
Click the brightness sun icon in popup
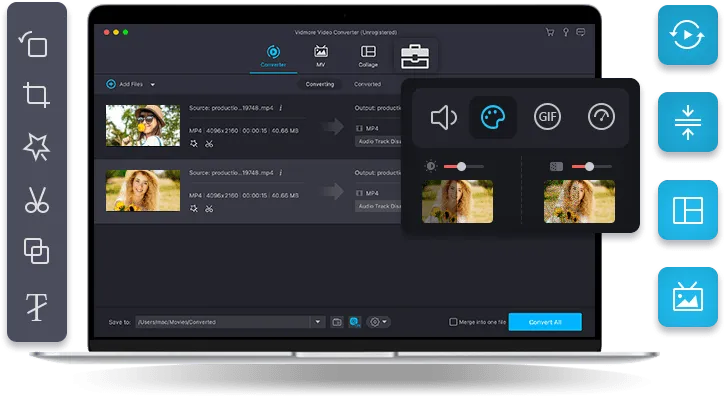(x=430, y=166)
